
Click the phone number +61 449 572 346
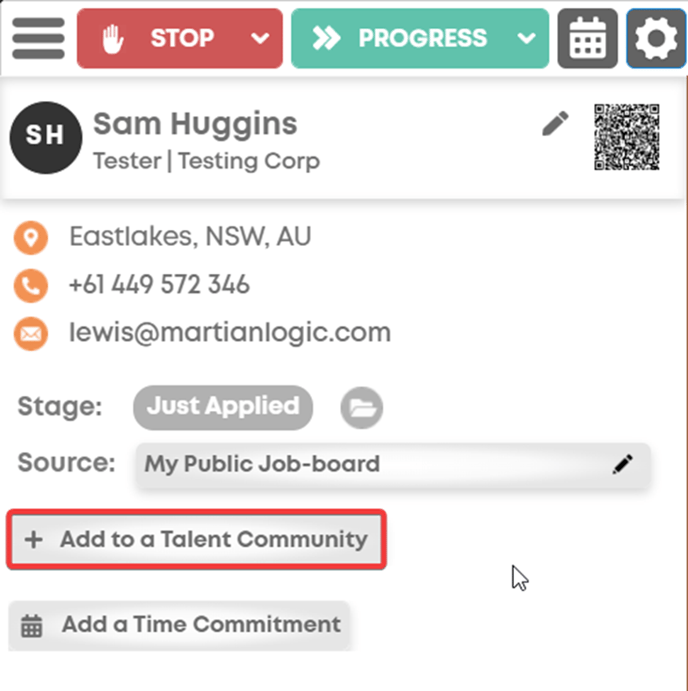[x=159, y=284]
